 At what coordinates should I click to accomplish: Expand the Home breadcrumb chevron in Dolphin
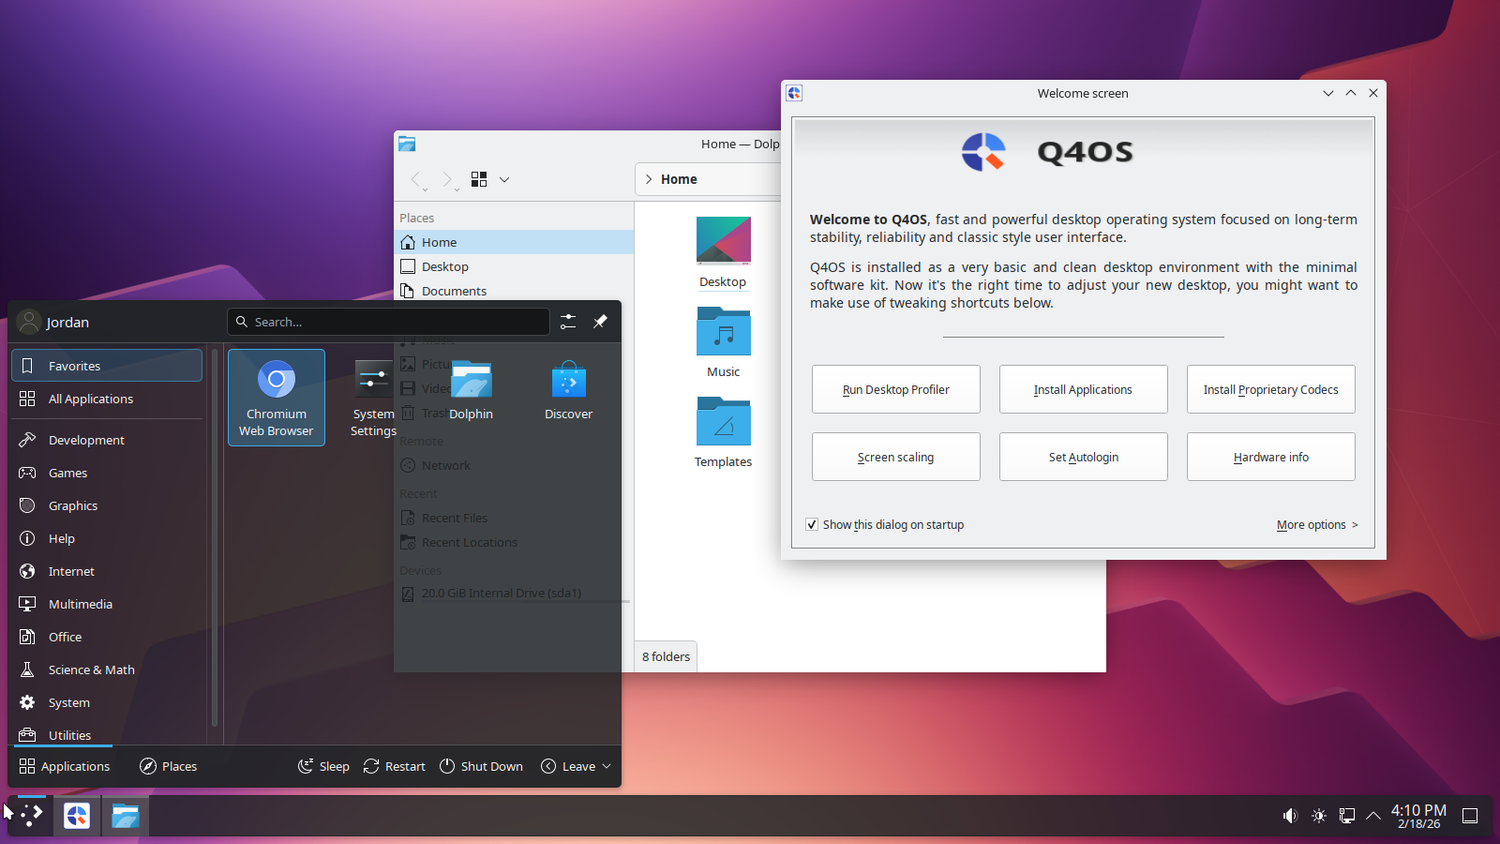tap(649, 179)
